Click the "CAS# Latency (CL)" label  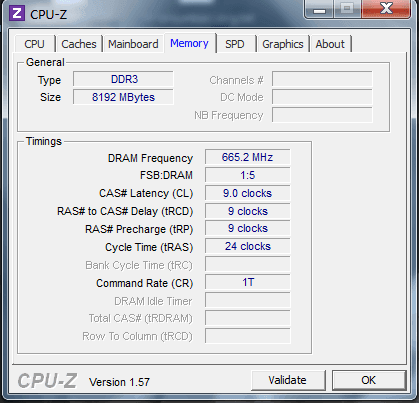pyautogui.click(x=146, y=193)
